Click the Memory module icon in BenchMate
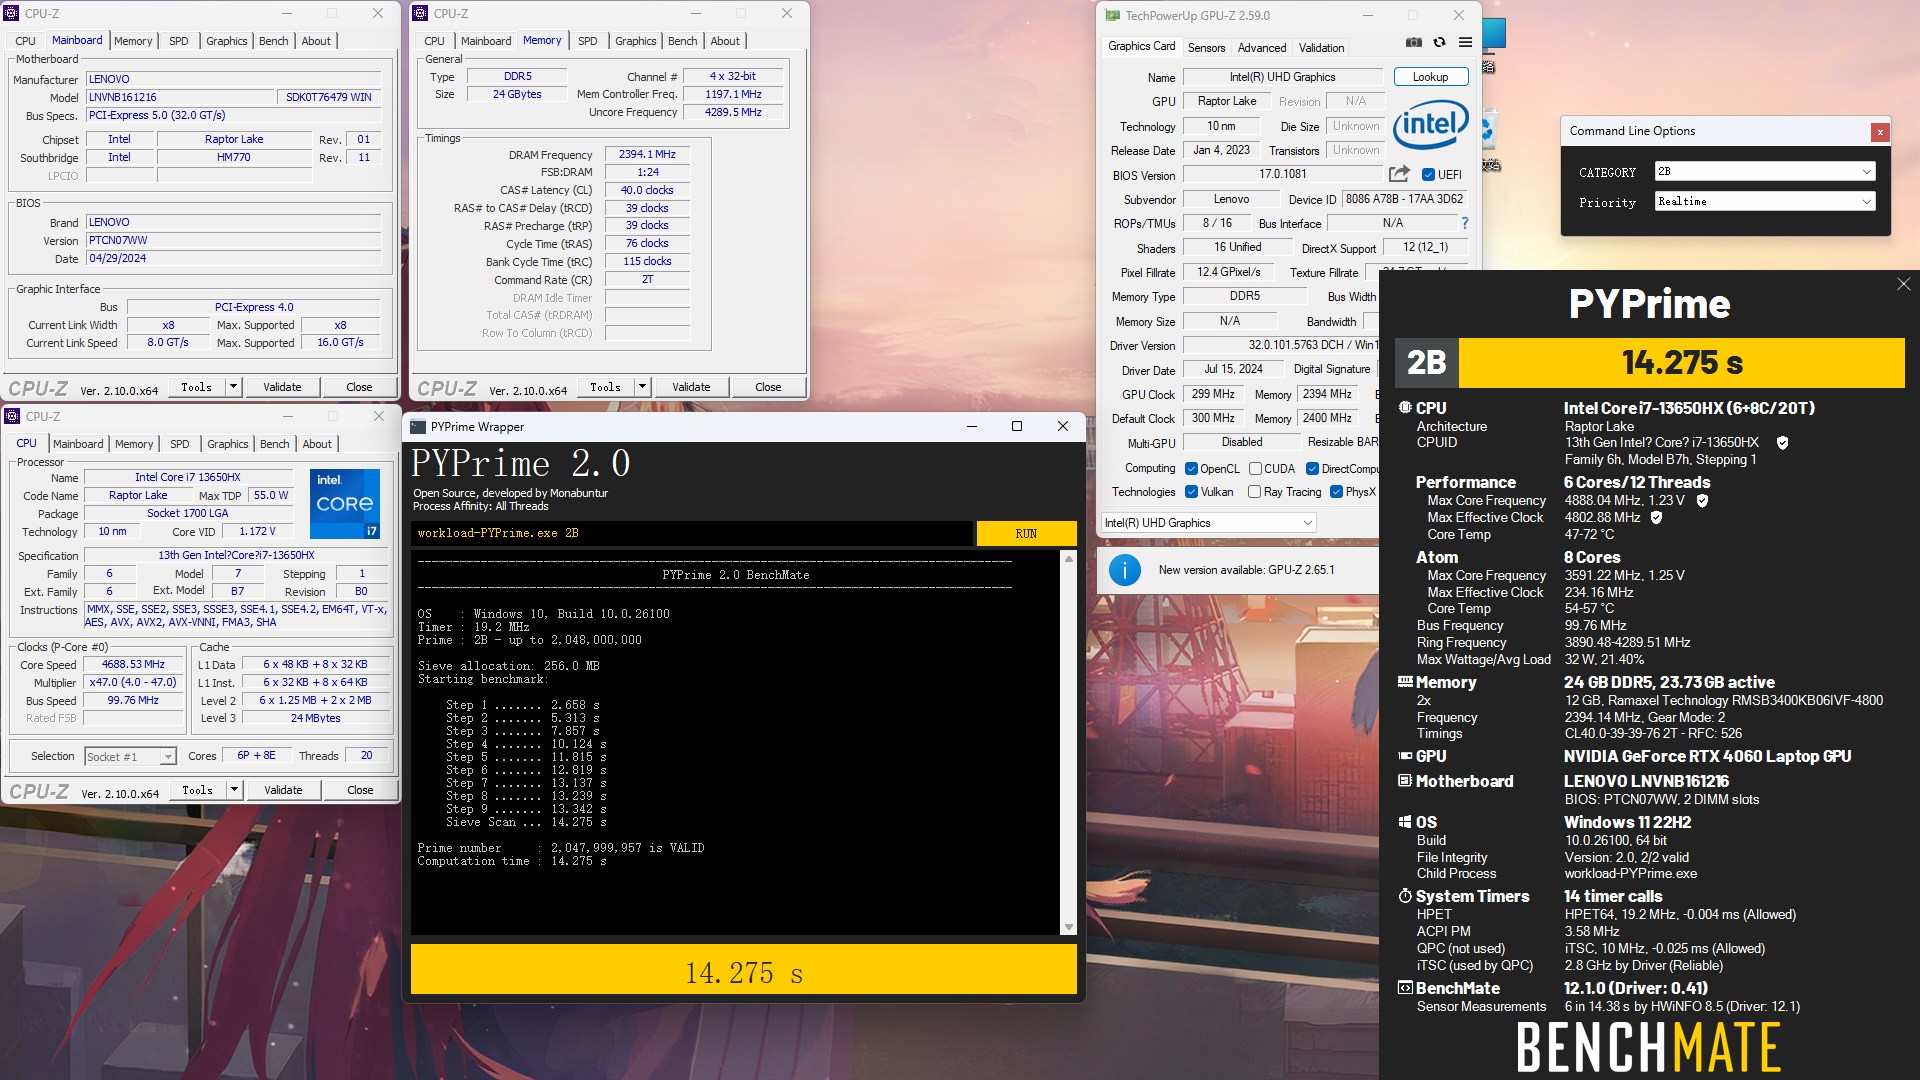This screenshot has height=1080, width=1920. pyautogui.click(x=1405, y=682)
